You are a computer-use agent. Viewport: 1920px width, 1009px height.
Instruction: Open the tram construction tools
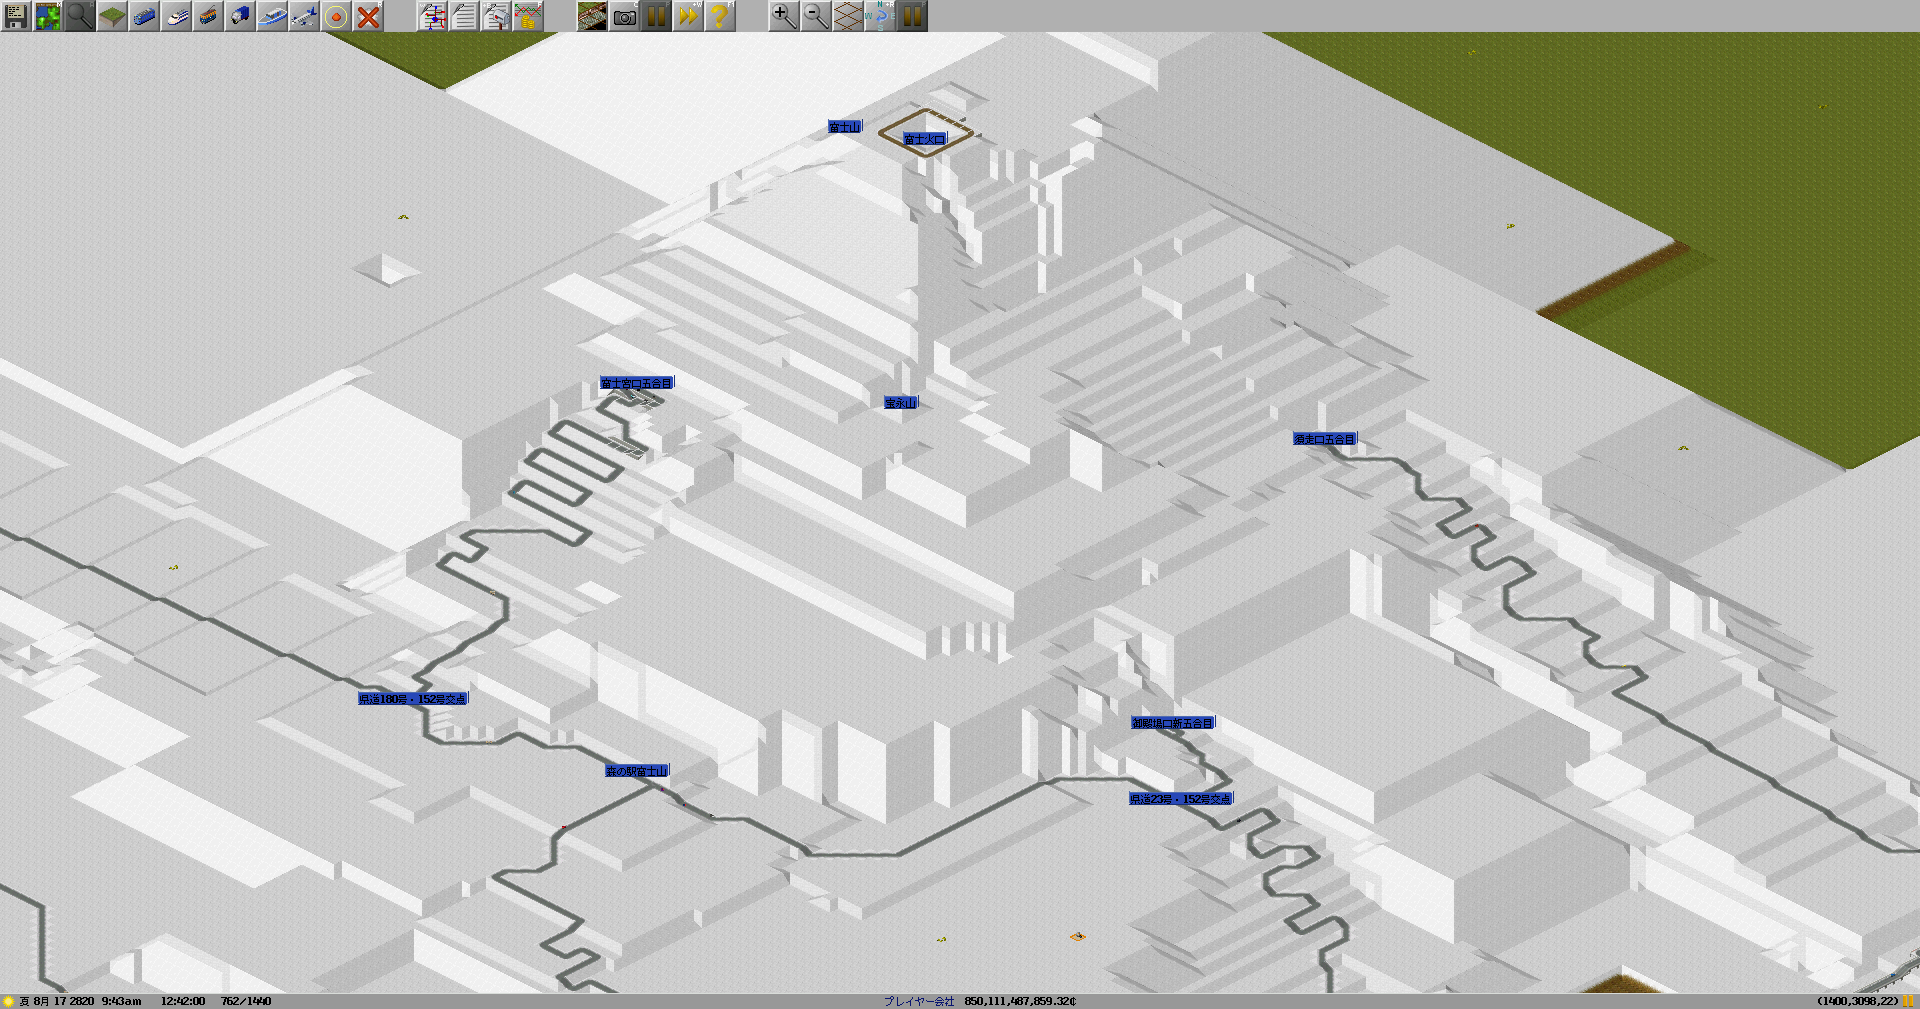point(208,16)
